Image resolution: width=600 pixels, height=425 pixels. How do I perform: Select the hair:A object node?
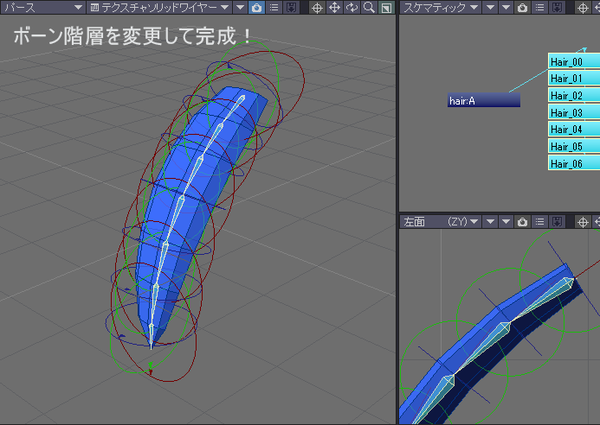coord(484,100)
